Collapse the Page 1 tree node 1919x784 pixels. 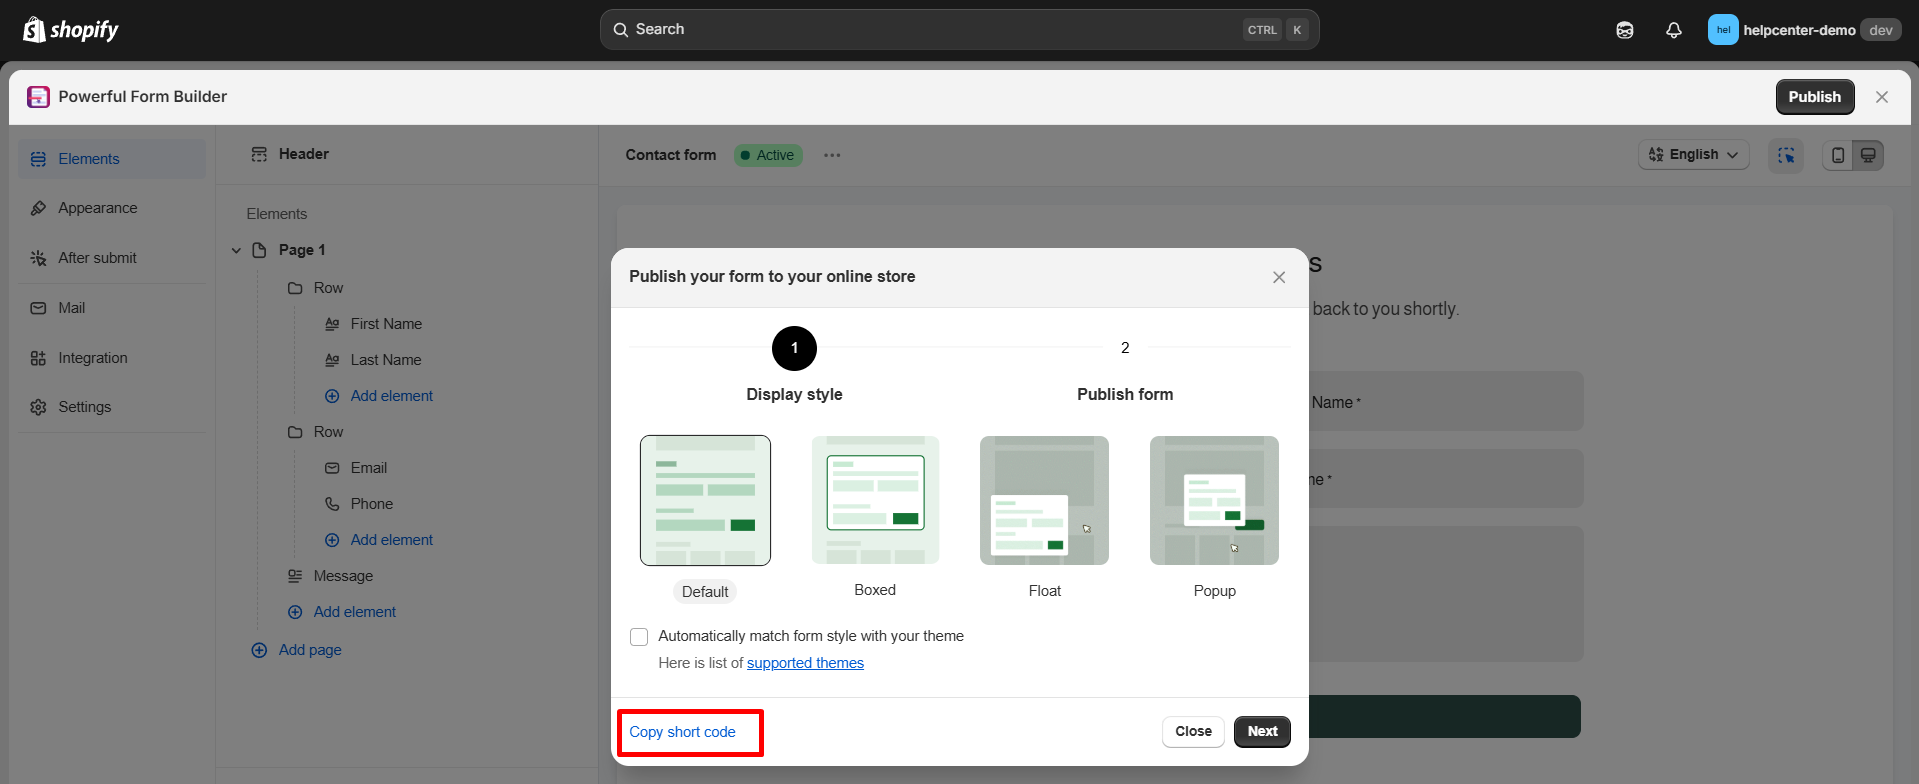(x=237, y=250)
